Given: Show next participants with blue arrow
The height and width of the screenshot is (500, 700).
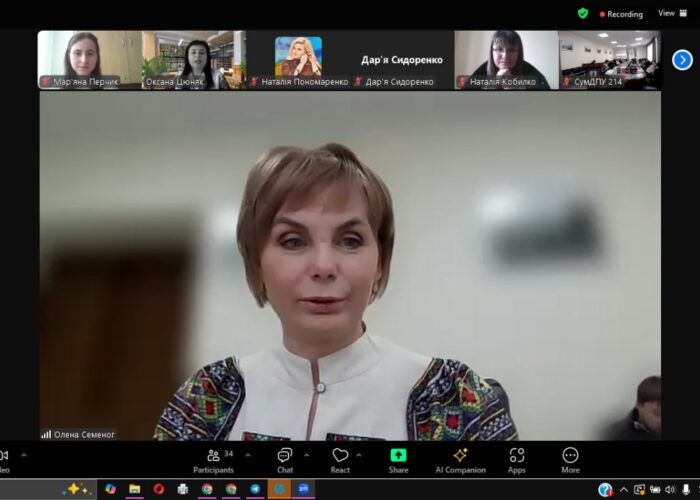Looking at the screenshot, I should click(x=682, y=60).
